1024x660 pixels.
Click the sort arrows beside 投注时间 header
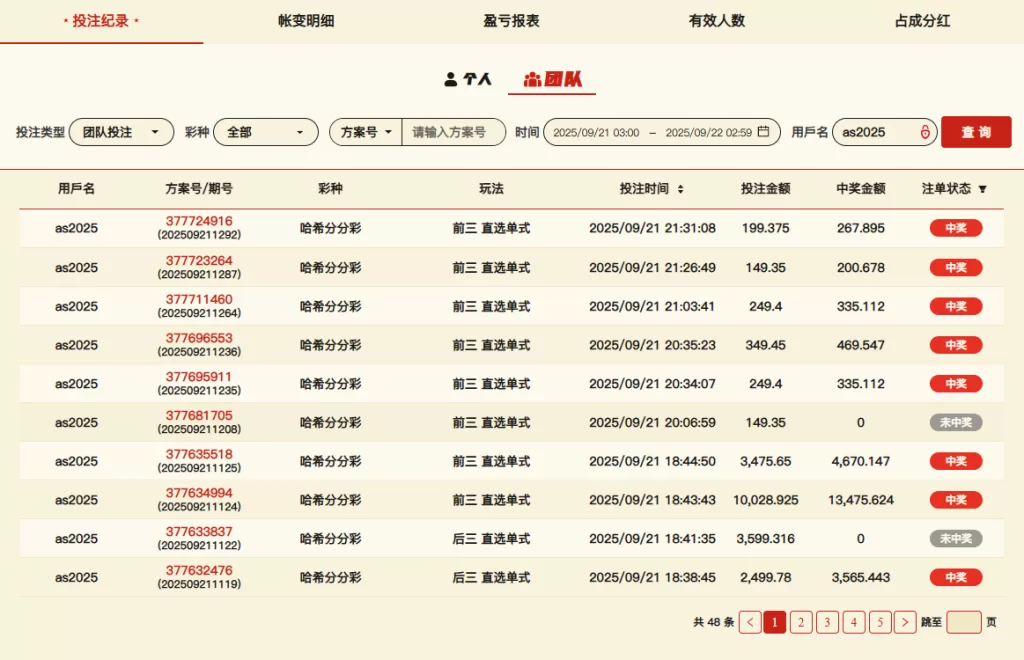pyautogui.click(x=681, y=189)
